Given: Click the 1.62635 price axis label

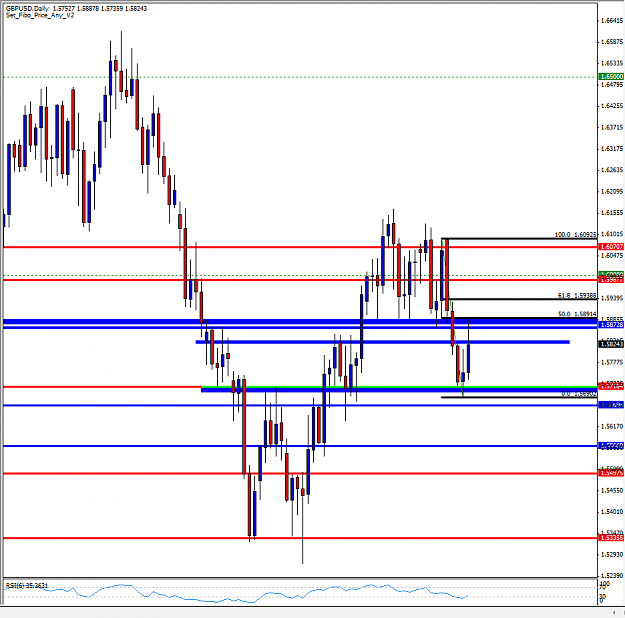Looking at the screenshot, I should 612,170.
